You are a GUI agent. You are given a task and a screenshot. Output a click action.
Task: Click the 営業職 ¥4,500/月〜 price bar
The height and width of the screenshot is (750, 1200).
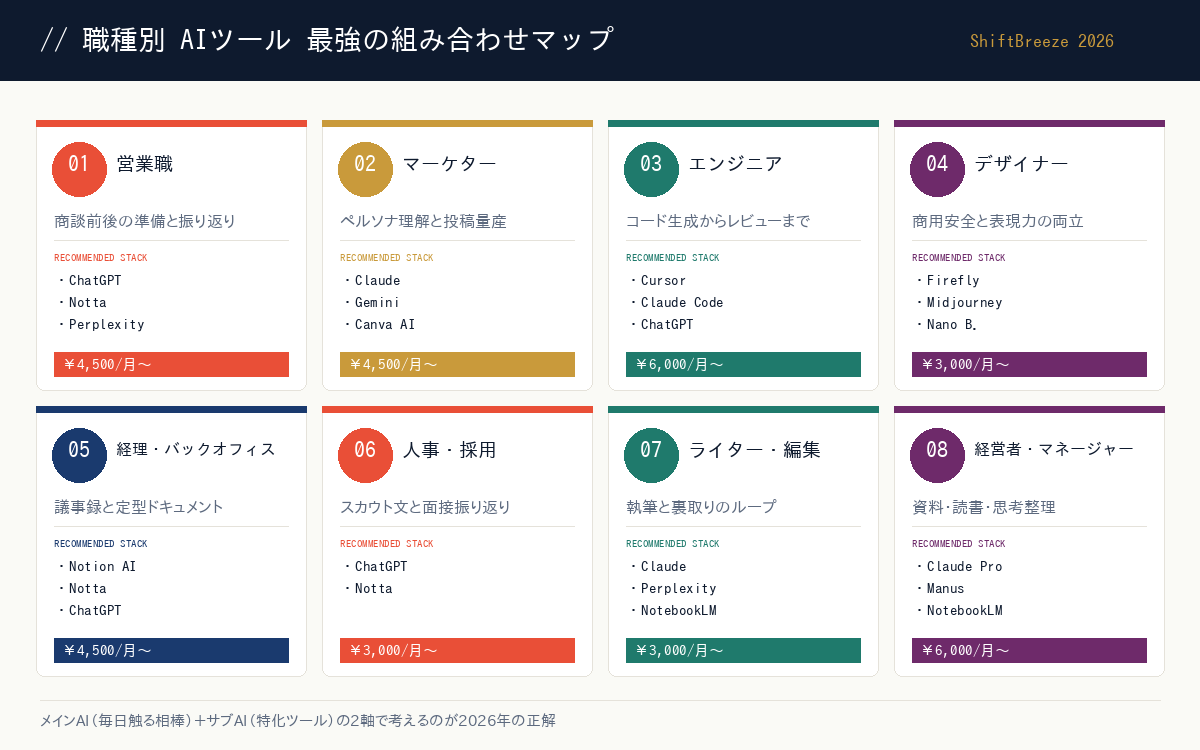tap(171, 364)
